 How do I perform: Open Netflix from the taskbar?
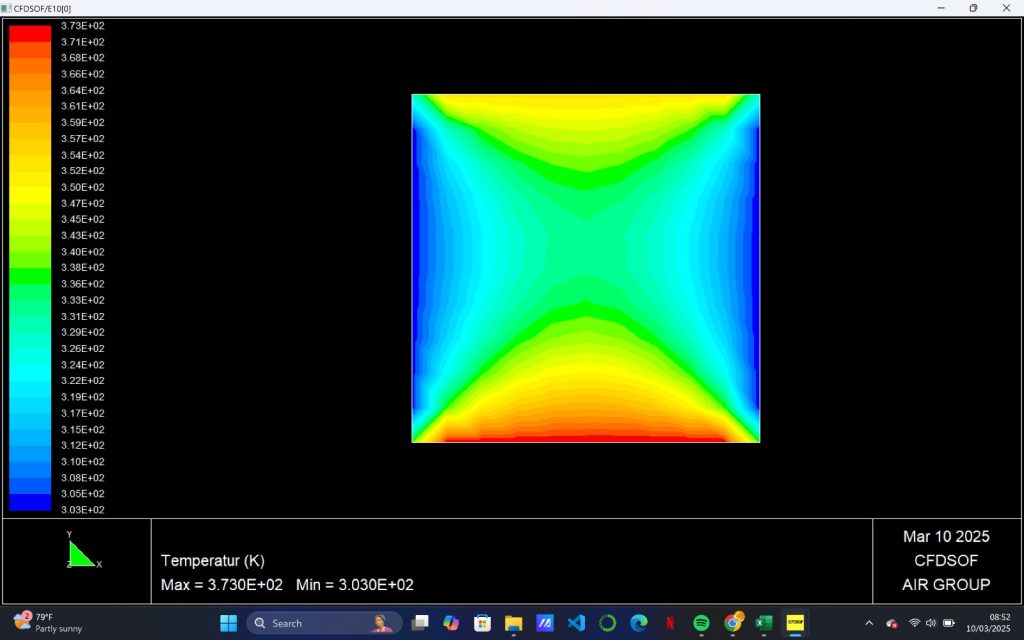tap(670, 623)
